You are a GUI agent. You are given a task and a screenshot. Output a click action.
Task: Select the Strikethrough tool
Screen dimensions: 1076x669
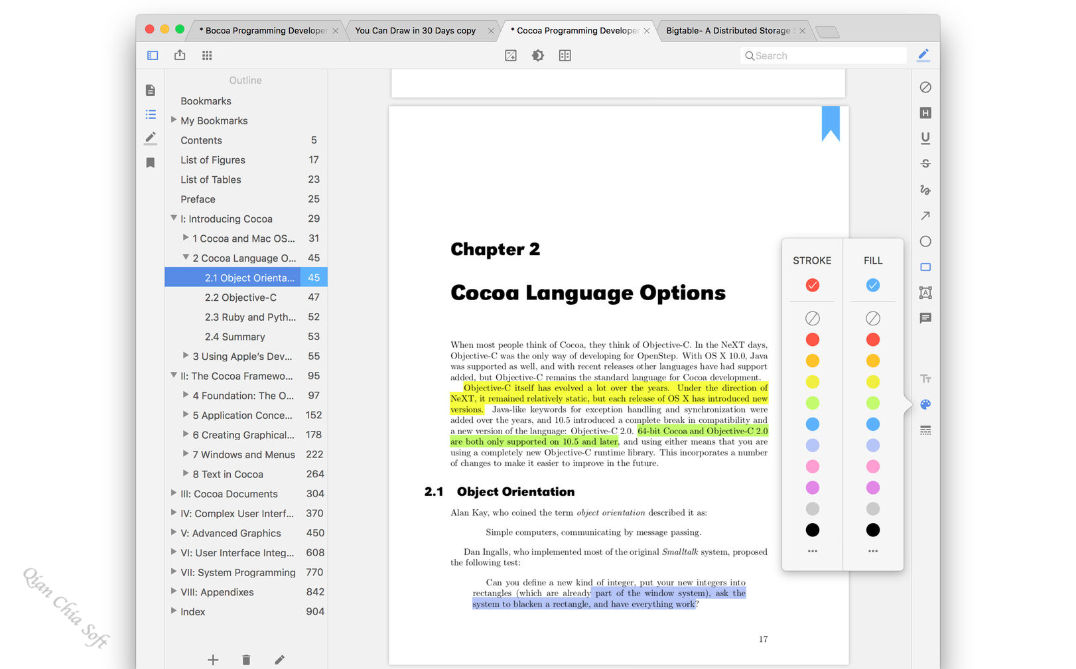[x=926, y=163]
